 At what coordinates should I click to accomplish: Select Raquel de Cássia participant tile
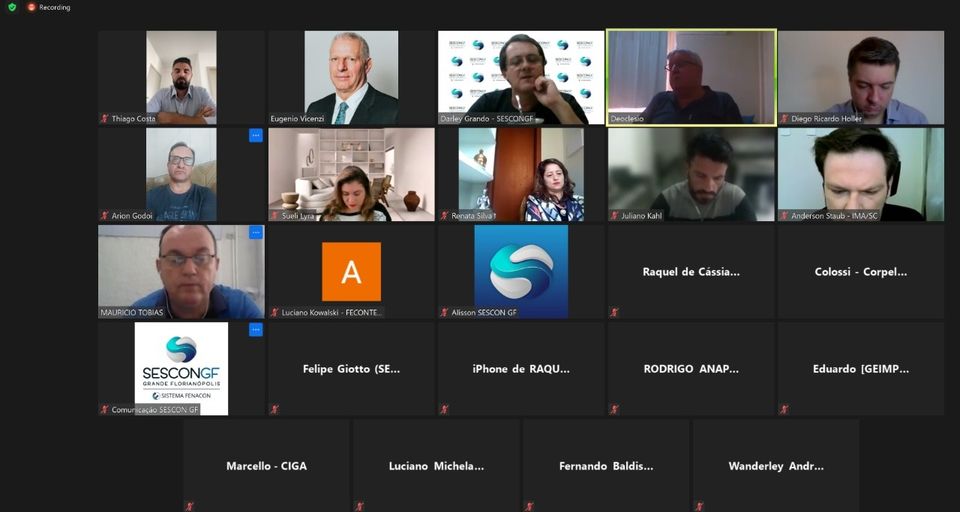click(x=691, y=272)
